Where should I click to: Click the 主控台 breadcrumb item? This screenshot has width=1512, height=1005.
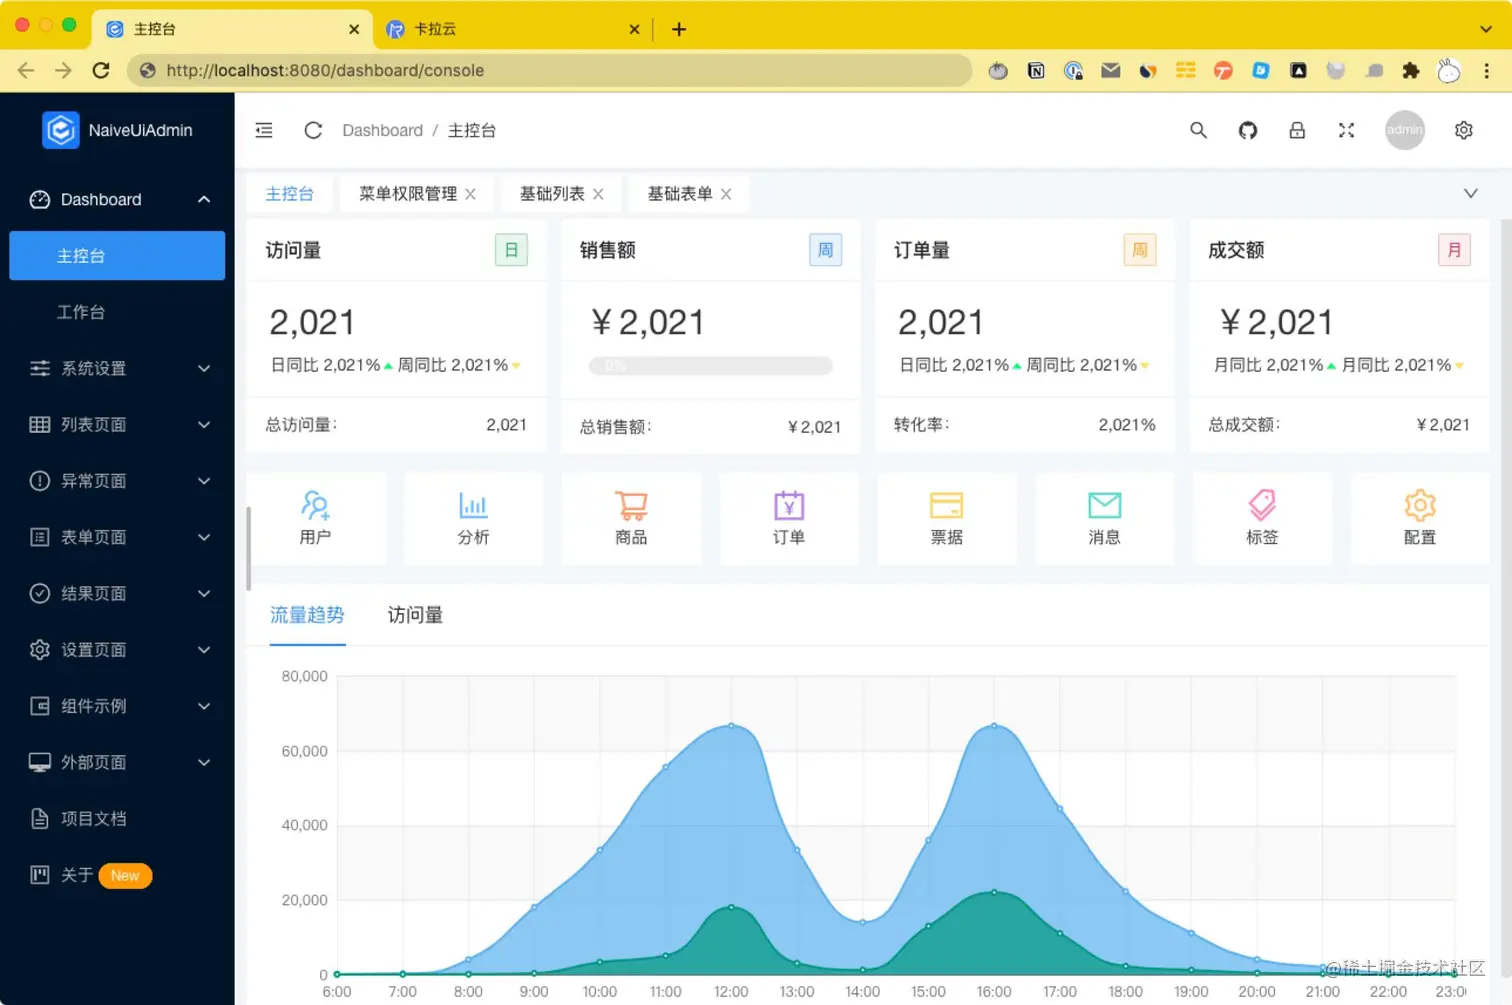tap(472, 130)
